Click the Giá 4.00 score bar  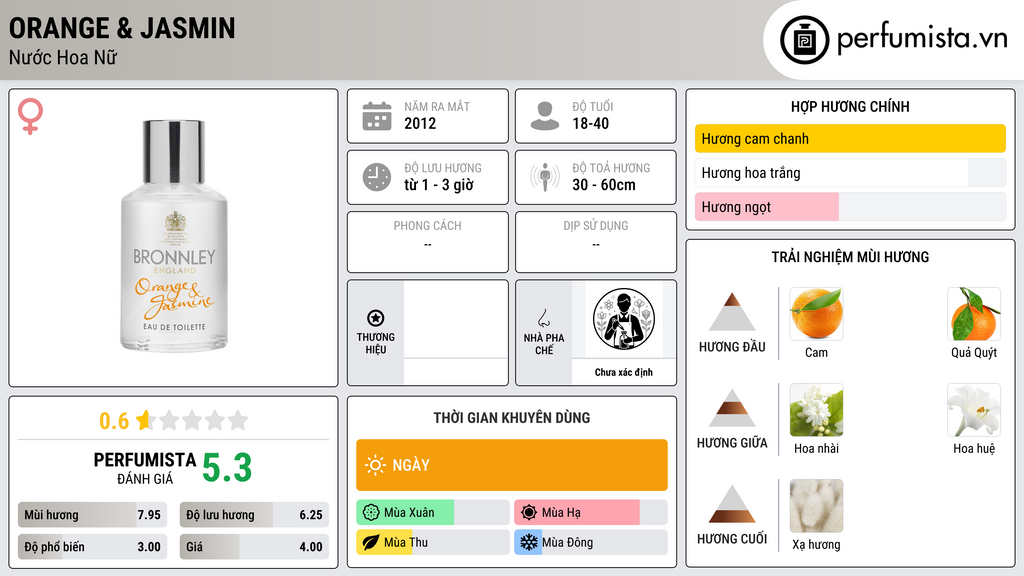click(254, 547)
